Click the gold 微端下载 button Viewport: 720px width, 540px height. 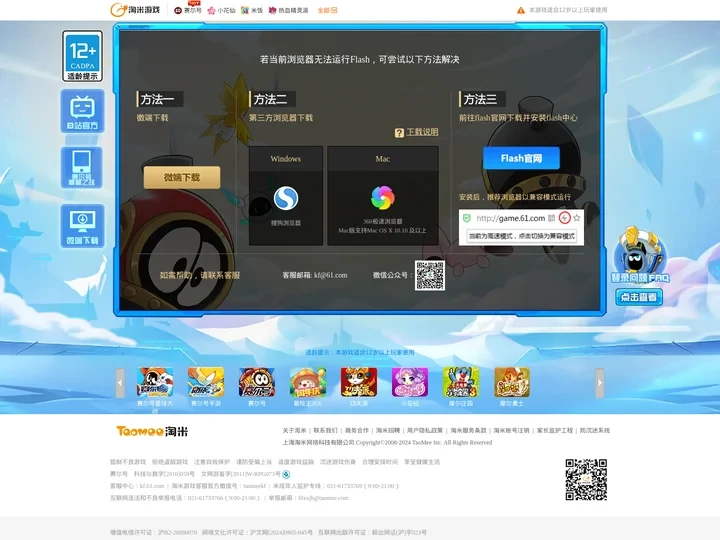[182, 177]
